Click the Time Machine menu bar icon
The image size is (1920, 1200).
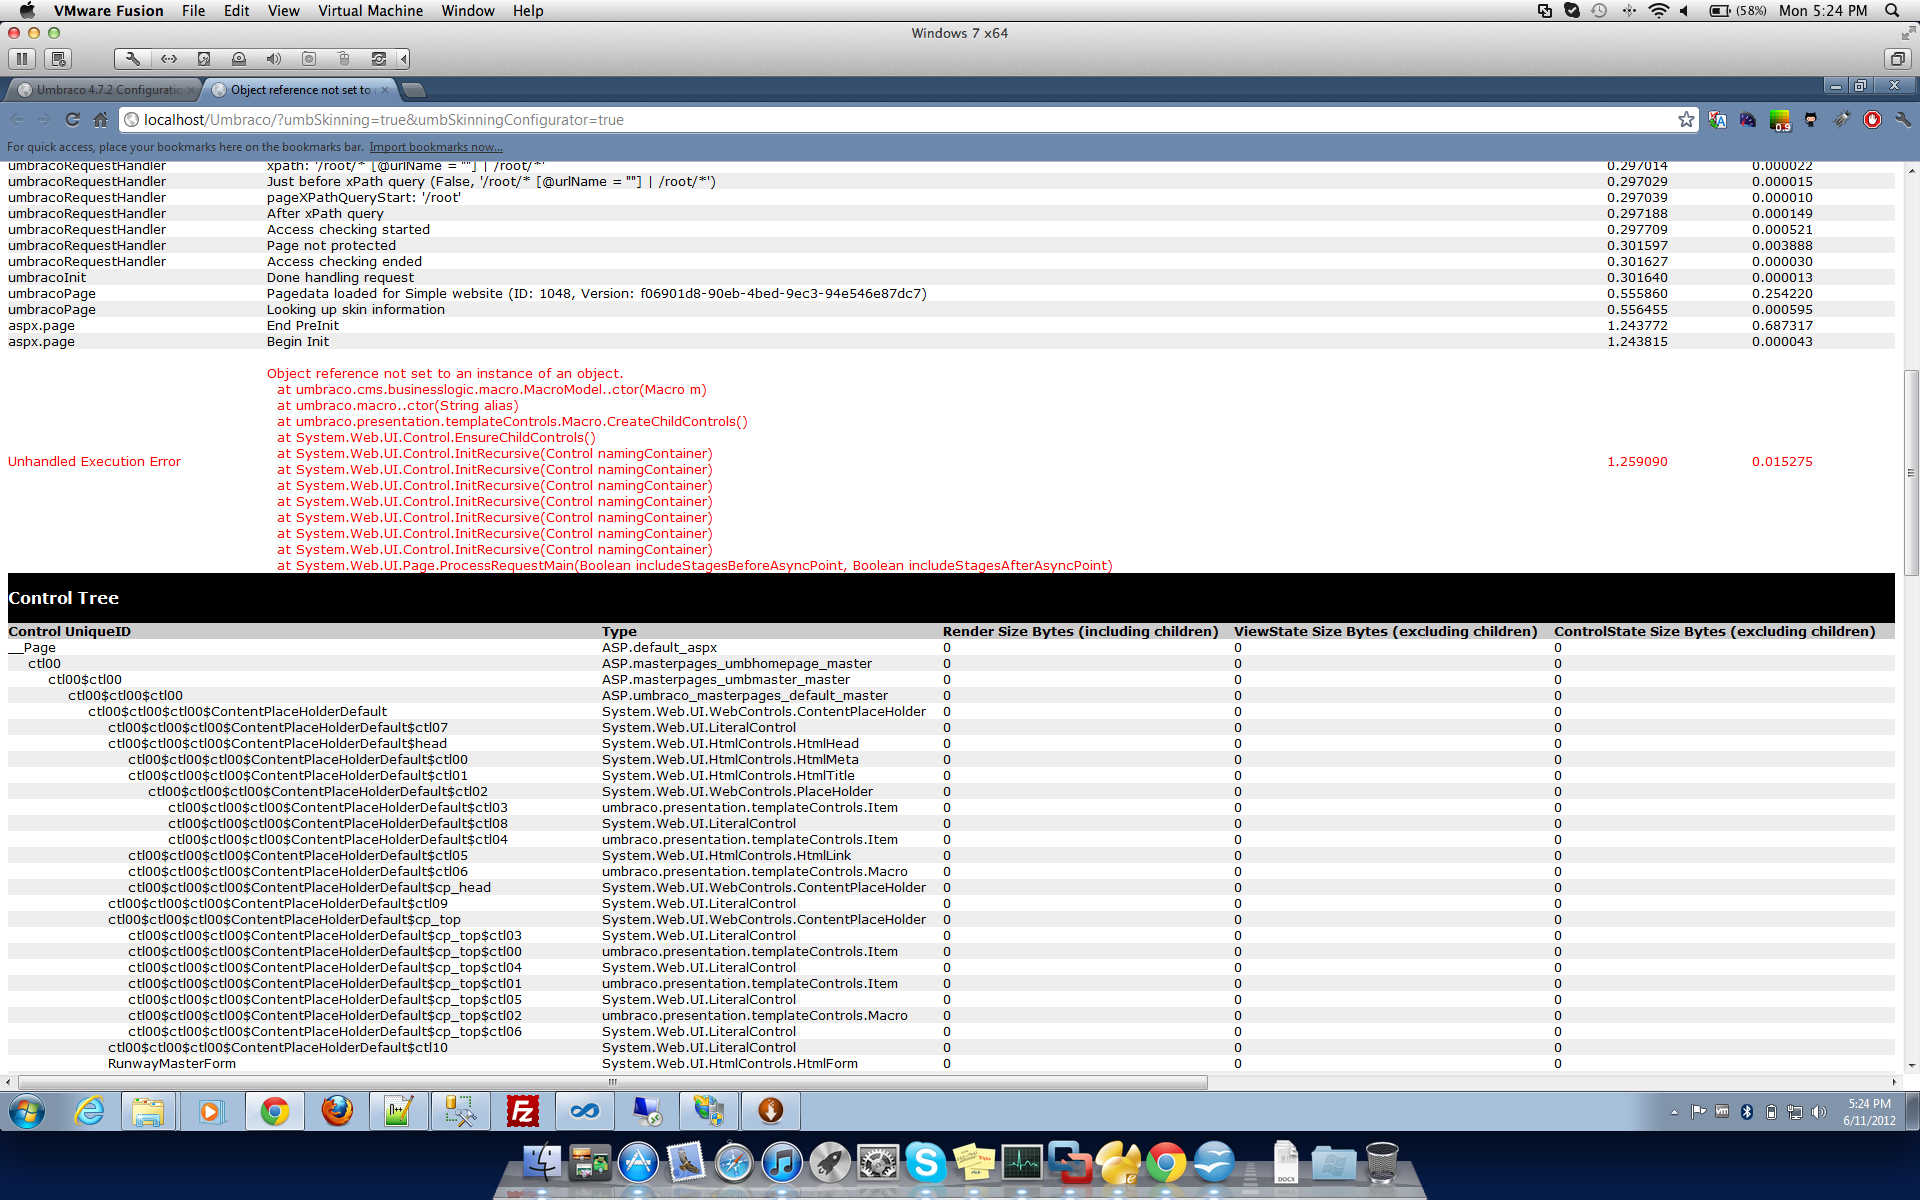click(x=1599, y=11)
